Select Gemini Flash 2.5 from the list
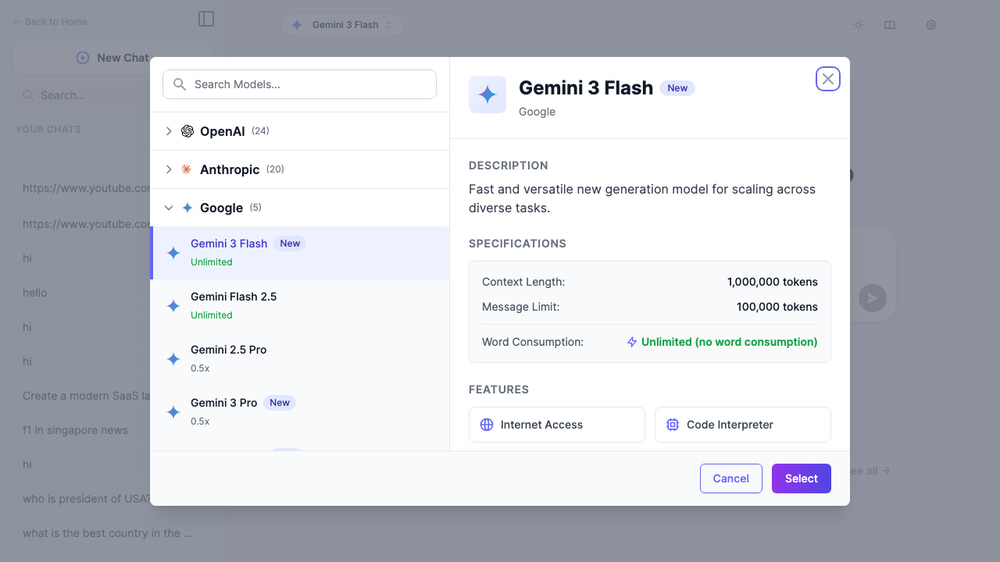This screenshot has width=1000, height=562. pos(234,305)
